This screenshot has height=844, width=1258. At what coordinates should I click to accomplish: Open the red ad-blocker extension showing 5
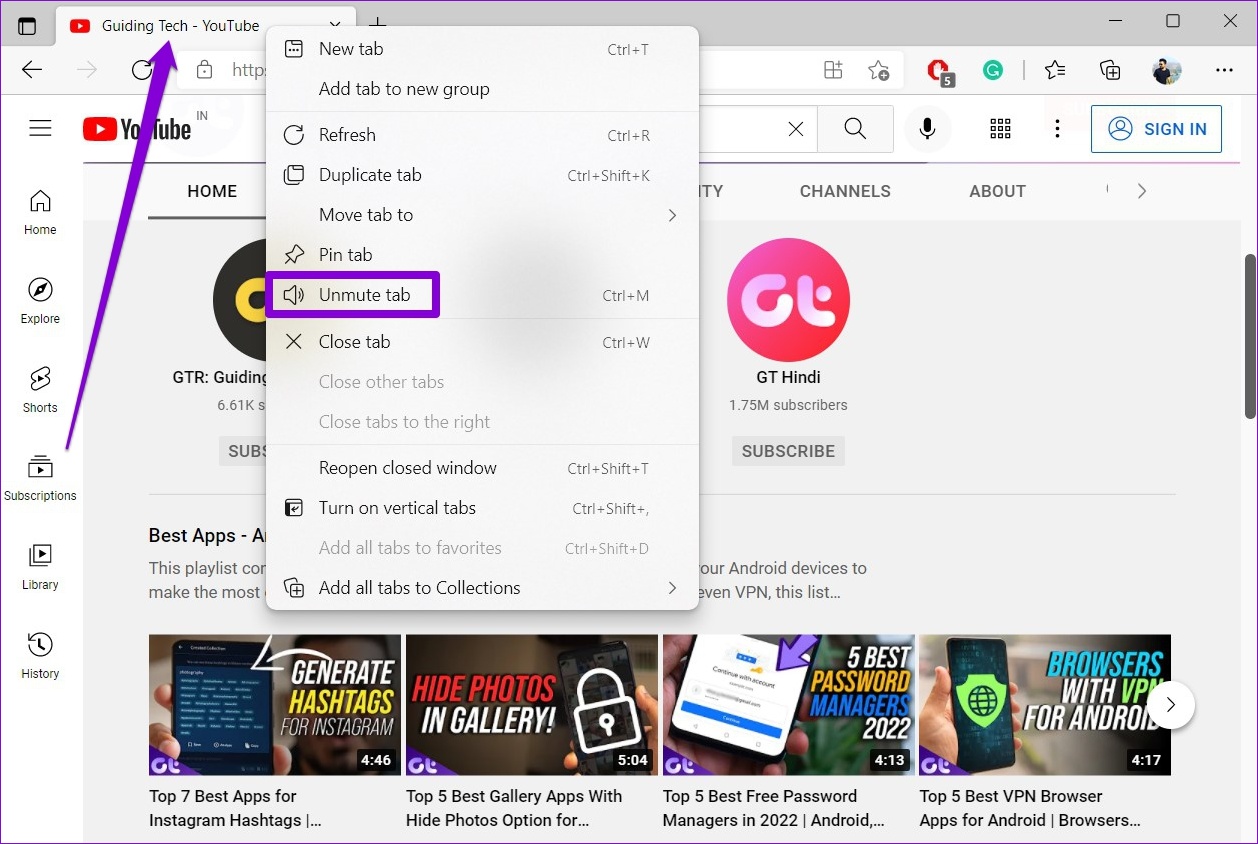click(939, 71)
